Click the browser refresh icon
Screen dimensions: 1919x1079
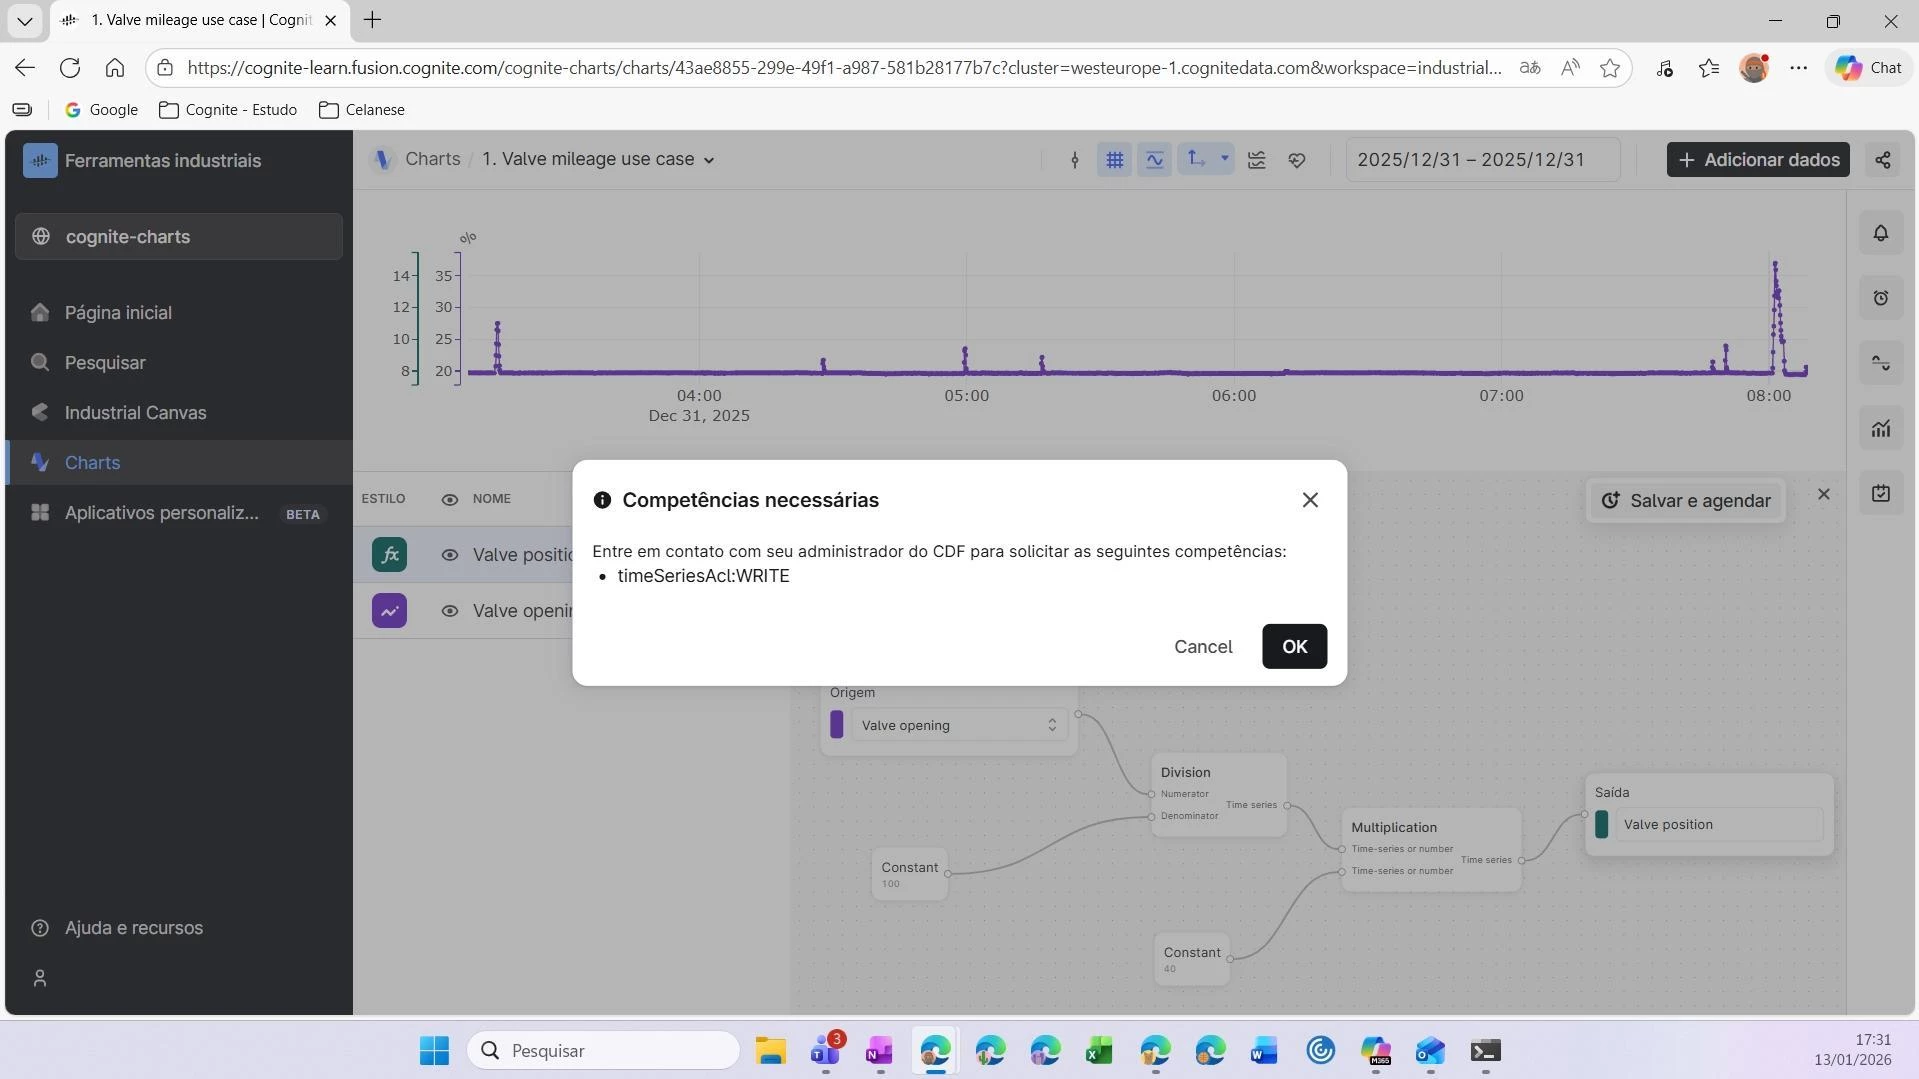click(70, 68)
